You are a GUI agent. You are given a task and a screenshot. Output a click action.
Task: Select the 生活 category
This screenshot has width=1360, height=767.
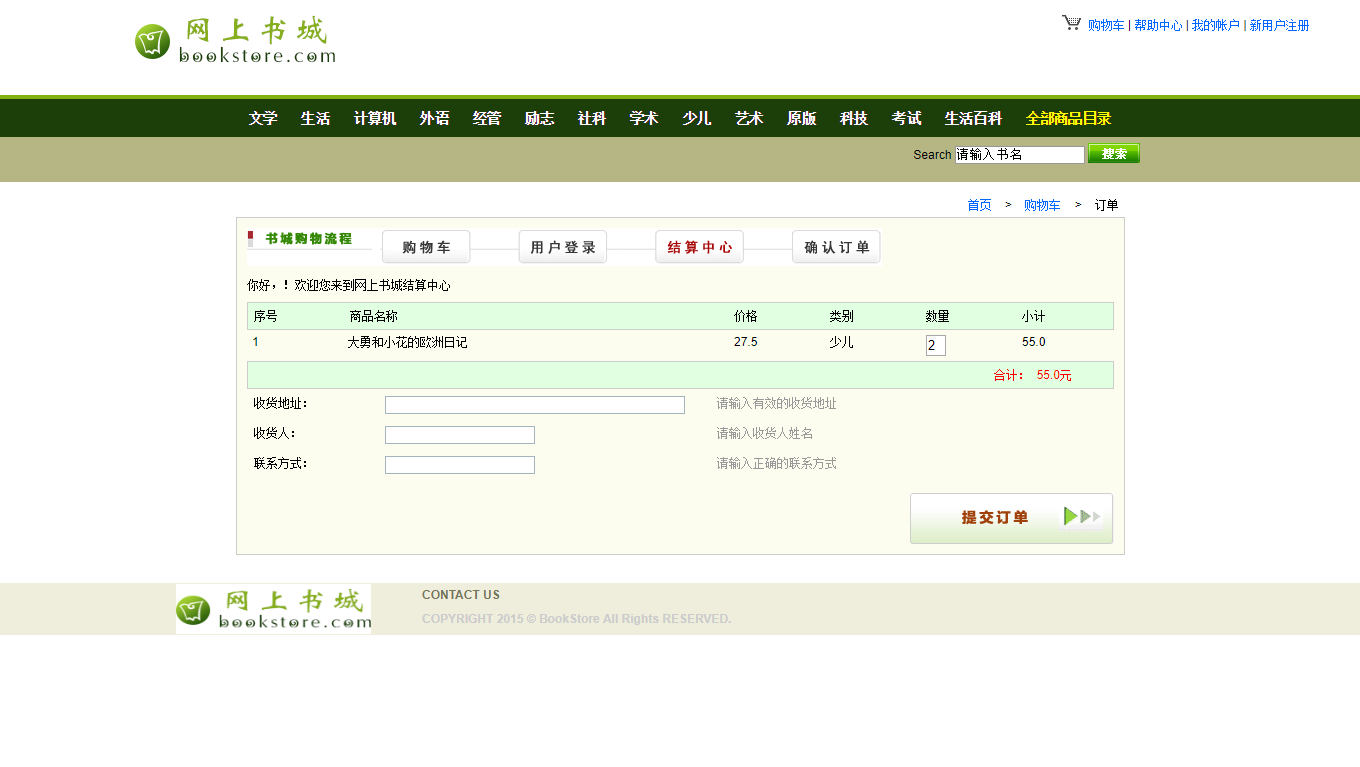(x=315, y=118)
